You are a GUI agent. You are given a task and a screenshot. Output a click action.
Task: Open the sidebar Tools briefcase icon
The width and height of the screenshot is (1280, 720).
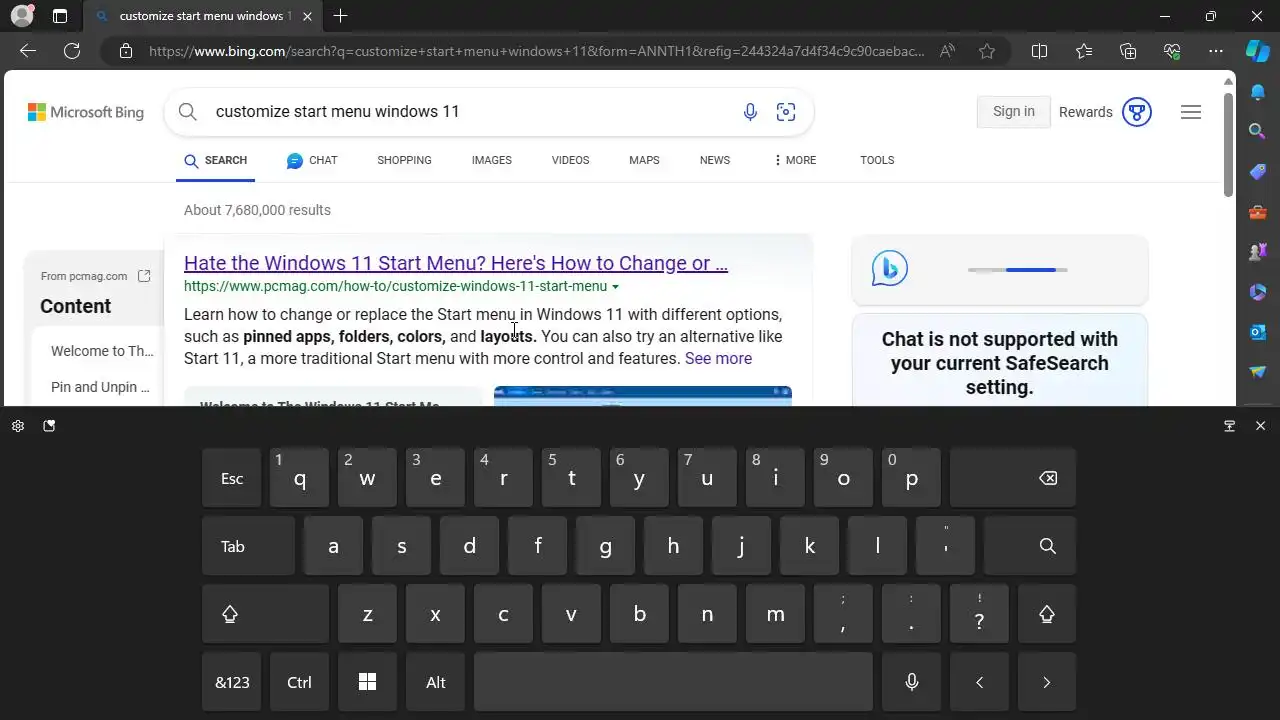[x=1258, y=212]
